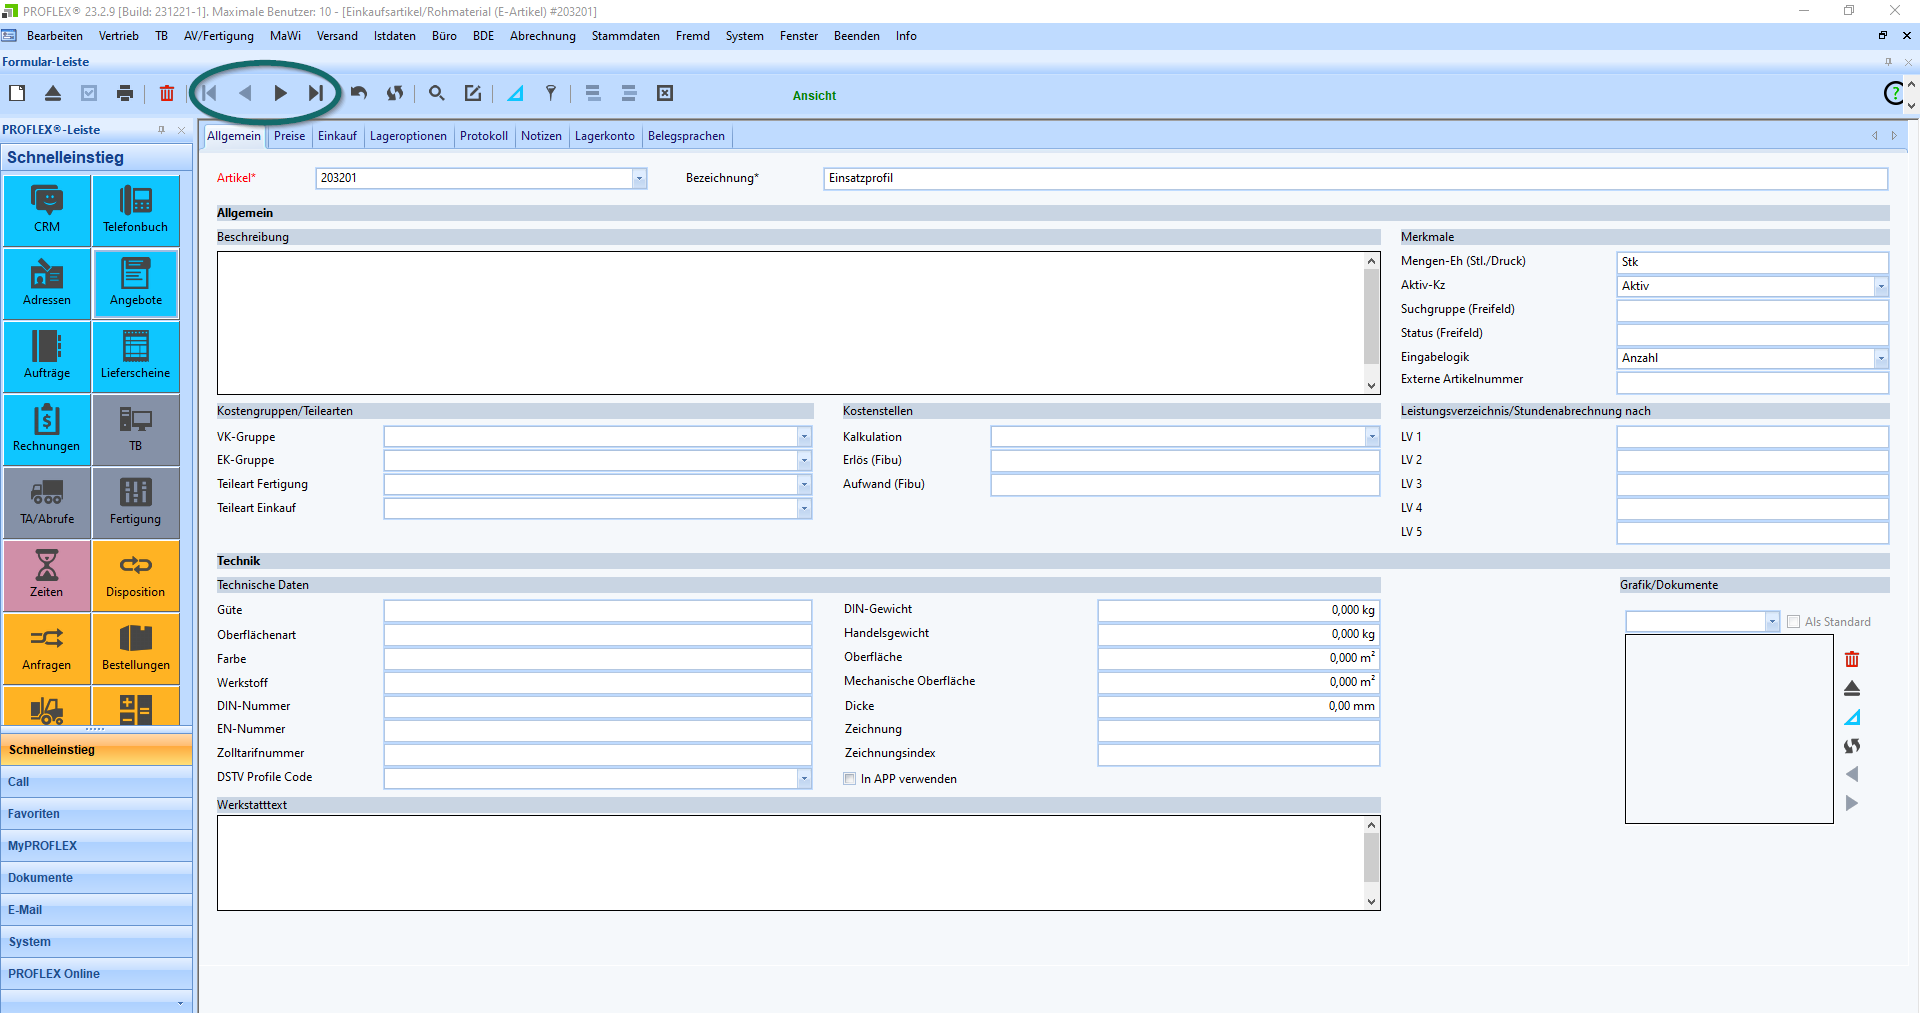Jump to the last record arrow
The width and height of the screenshot is (1920, 1013).
[x=316, y=93]
